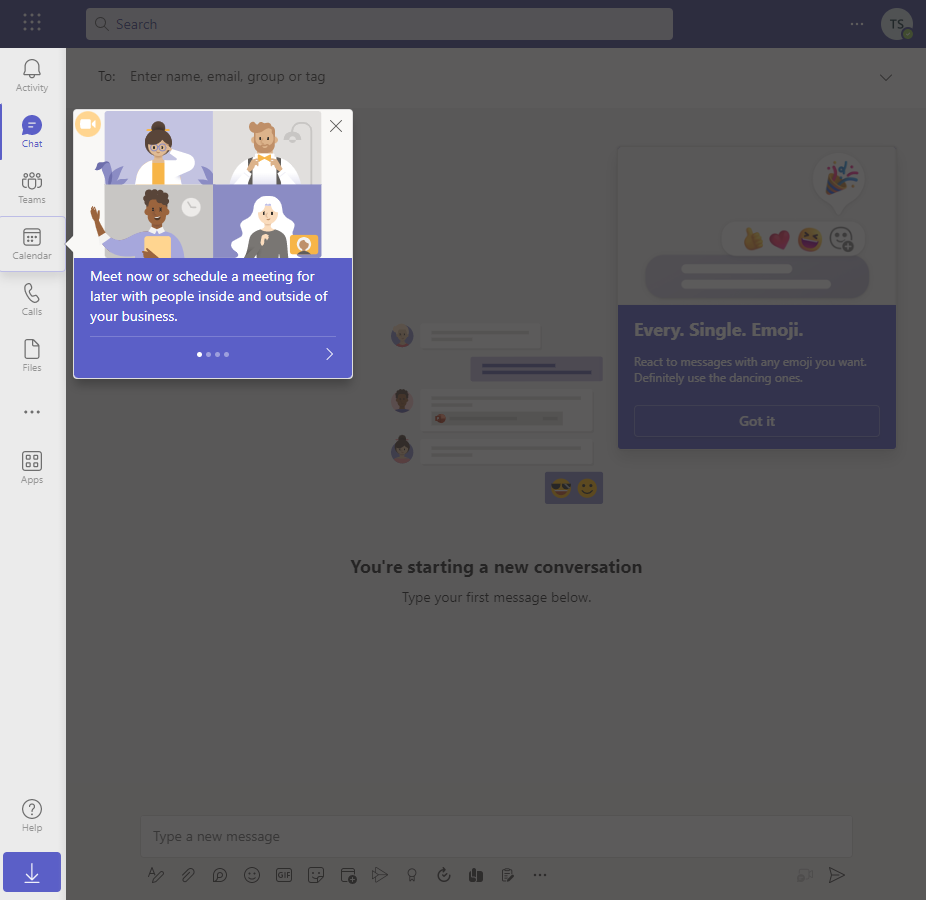Send the message with arrow icon

837,875
